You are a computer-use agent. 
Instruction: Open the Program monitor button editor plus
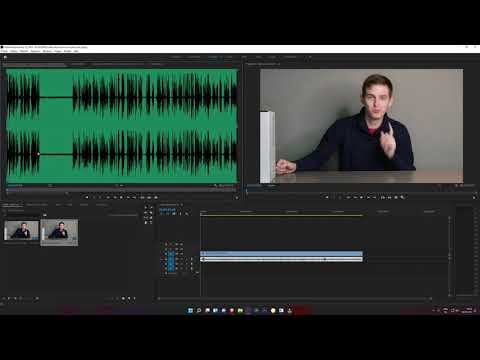[474, 198]
